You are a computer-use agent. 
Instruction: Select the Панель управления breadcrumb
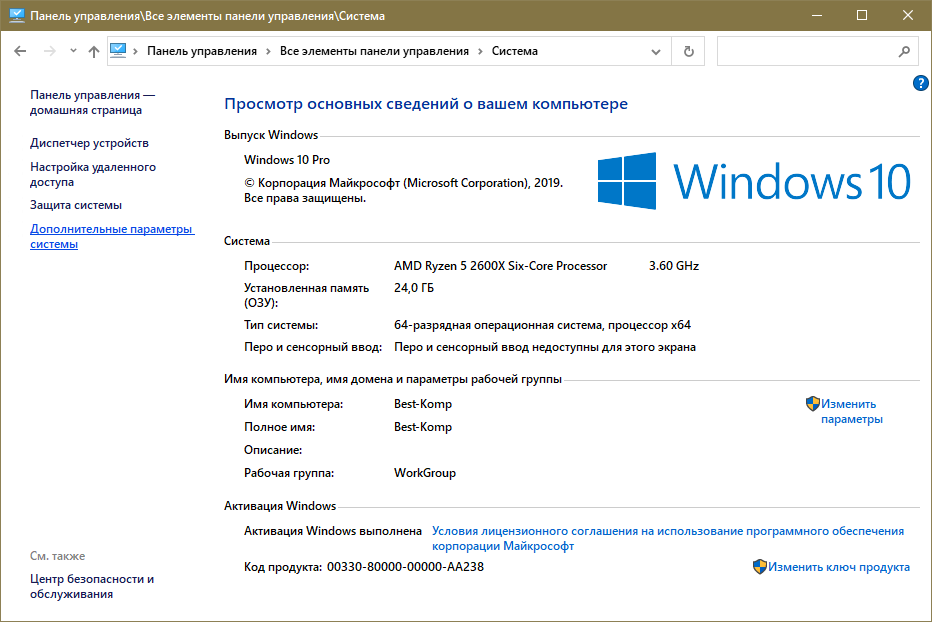pyautogui.click(x=201, y=51)
